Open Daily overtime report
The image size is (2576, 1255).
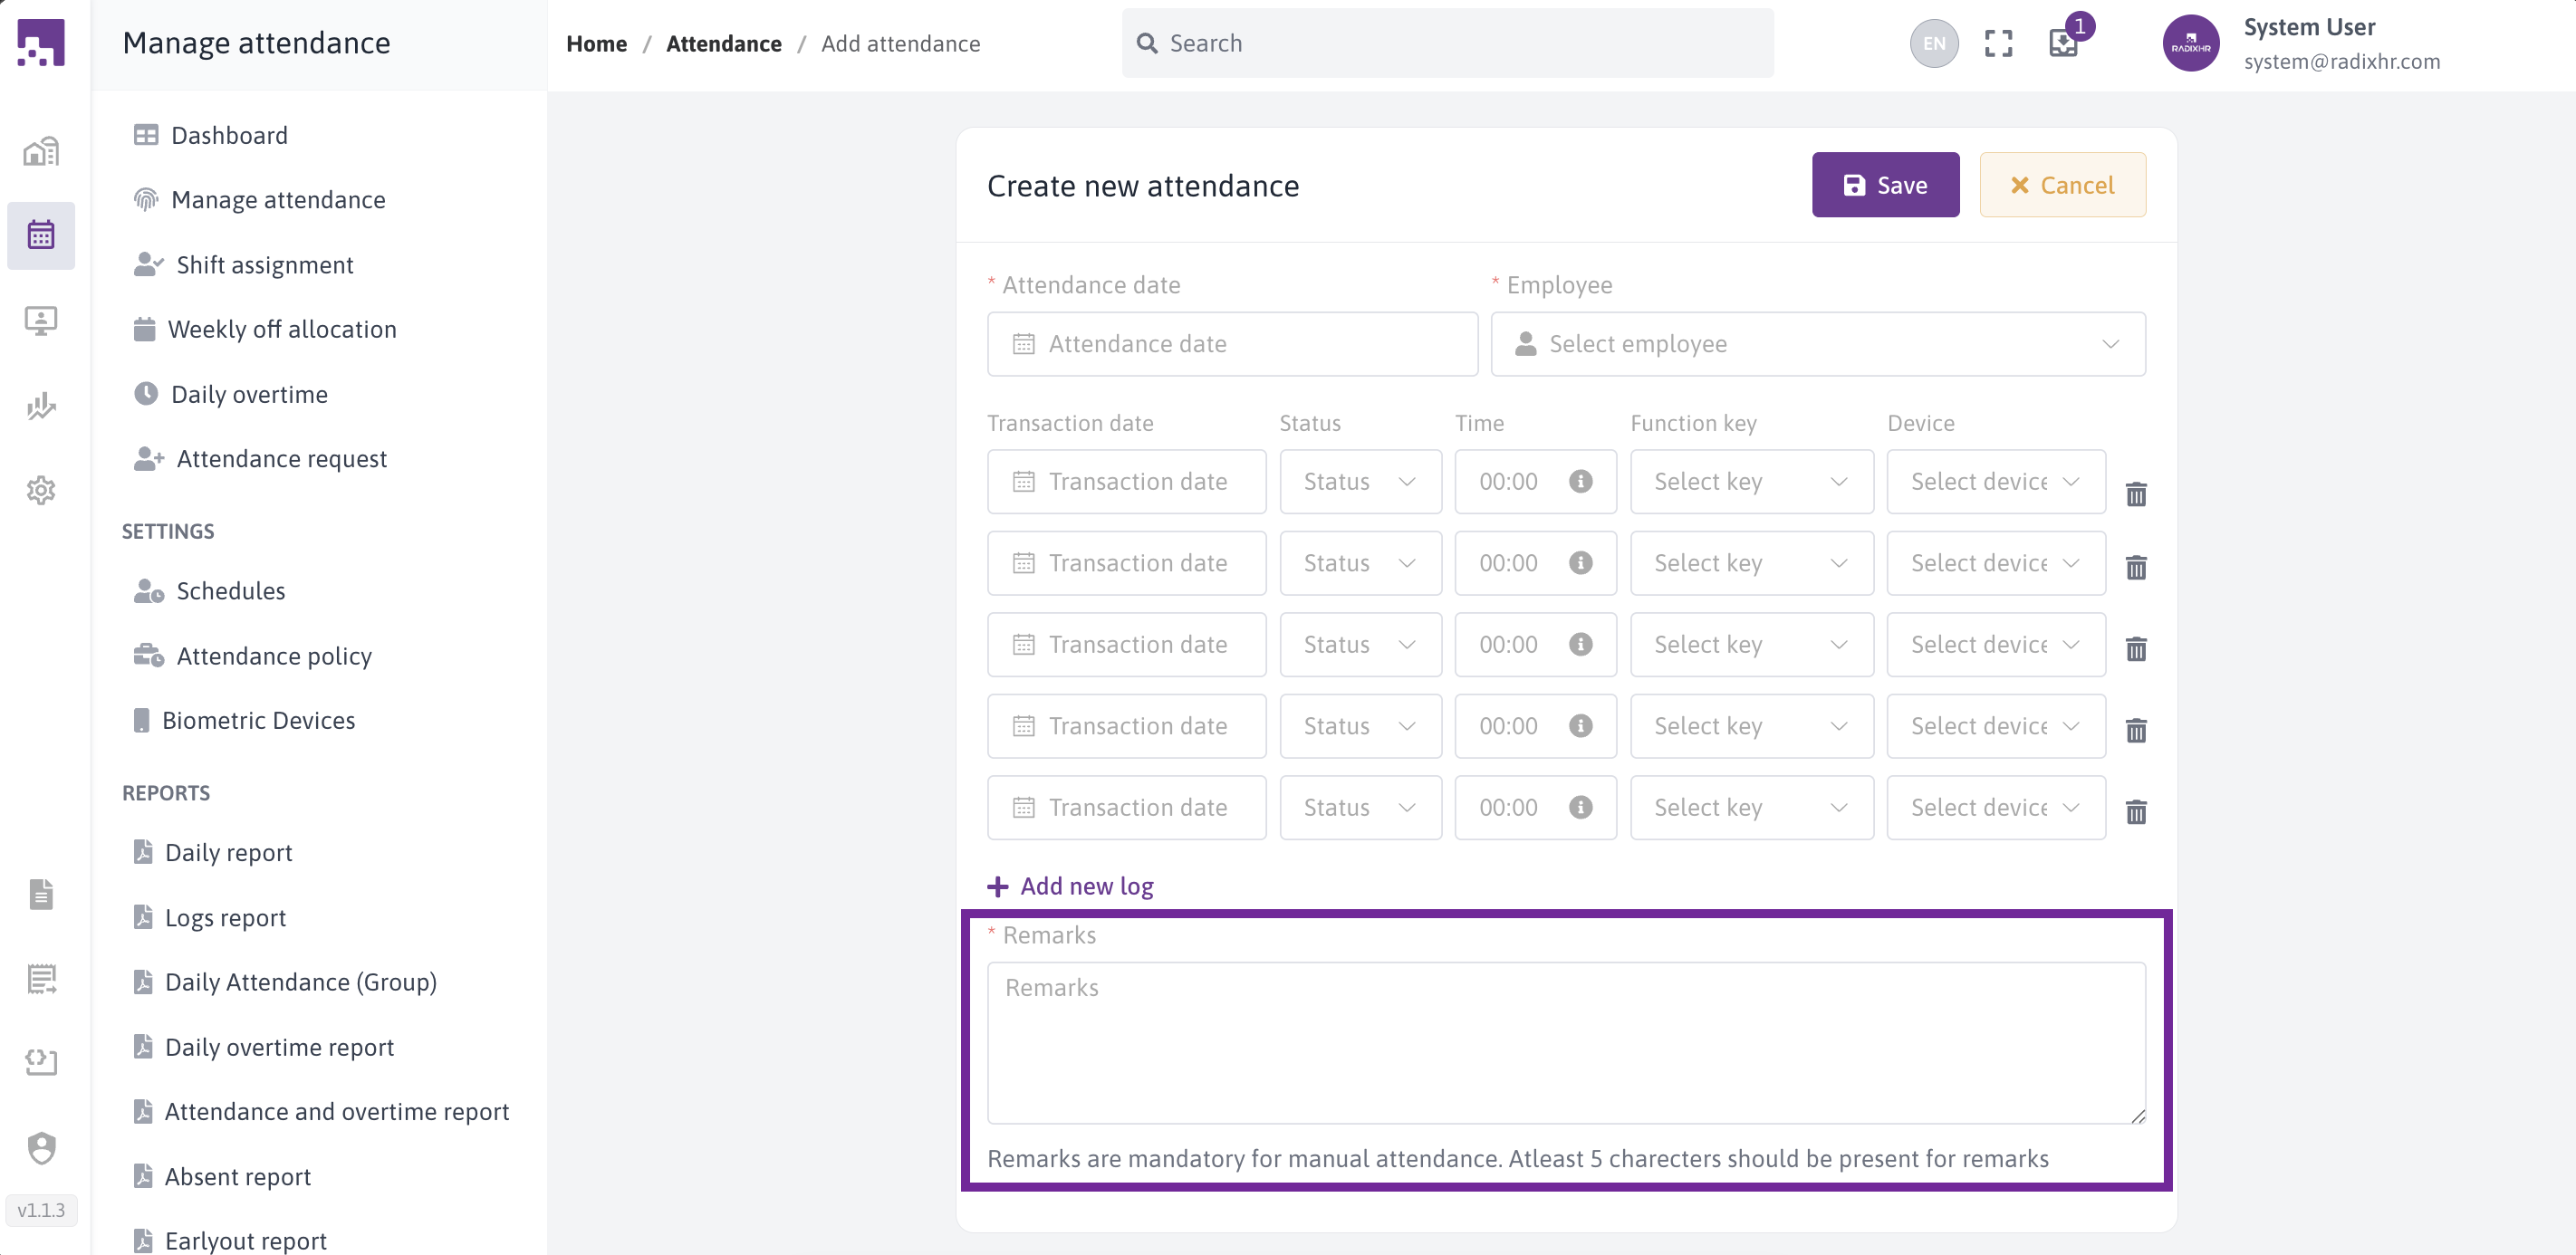(x=279, y=1047)
